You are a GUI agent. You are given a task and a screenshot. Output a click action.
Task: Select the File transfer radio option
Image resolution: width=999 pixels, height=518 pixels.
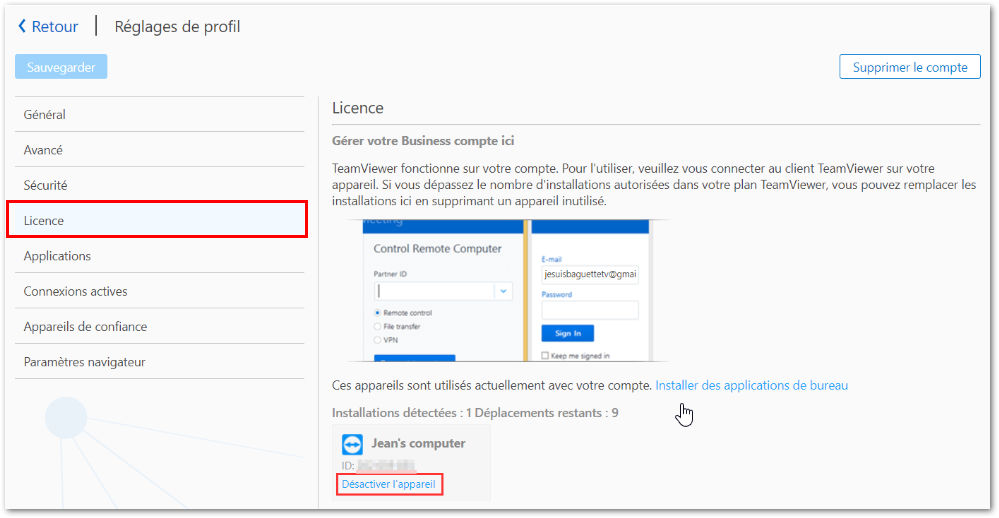click(378, 326)
